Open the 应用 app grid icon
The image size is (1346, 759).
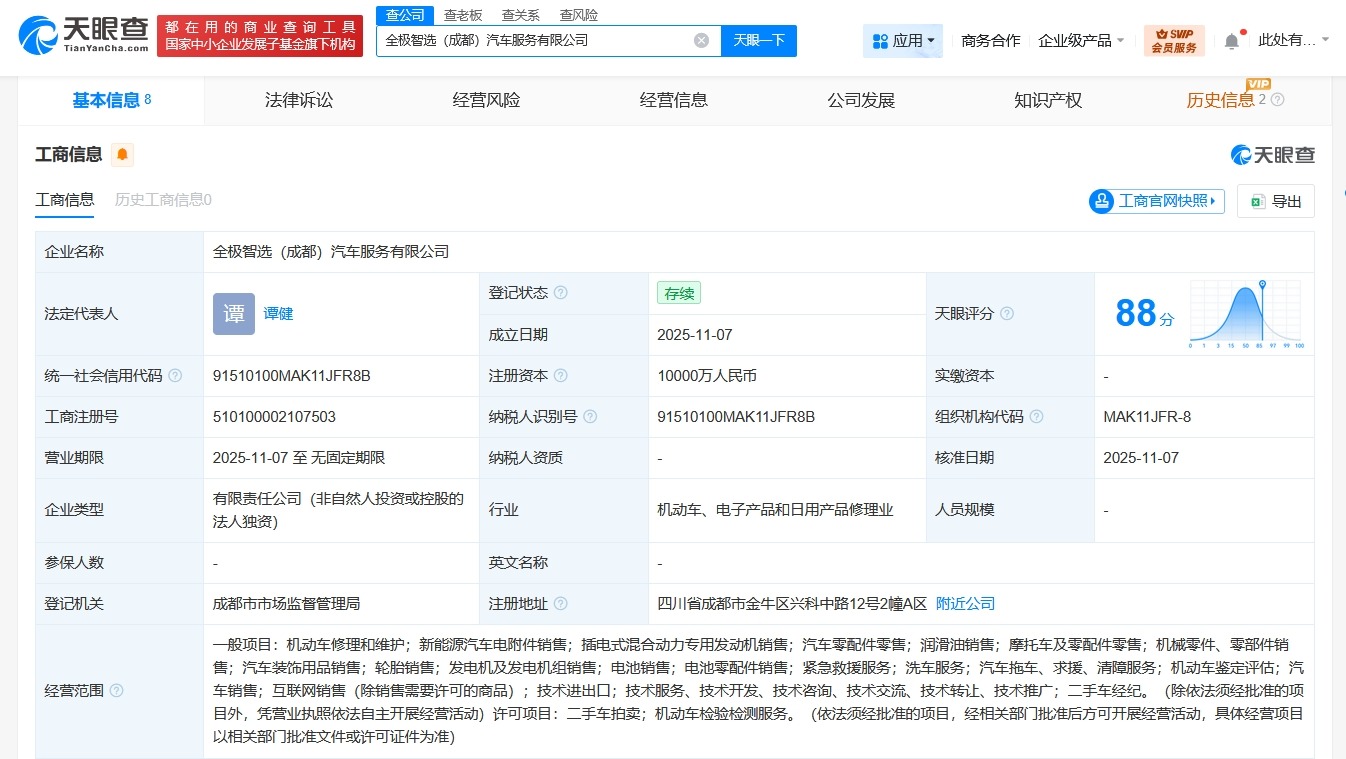(881, 40)
